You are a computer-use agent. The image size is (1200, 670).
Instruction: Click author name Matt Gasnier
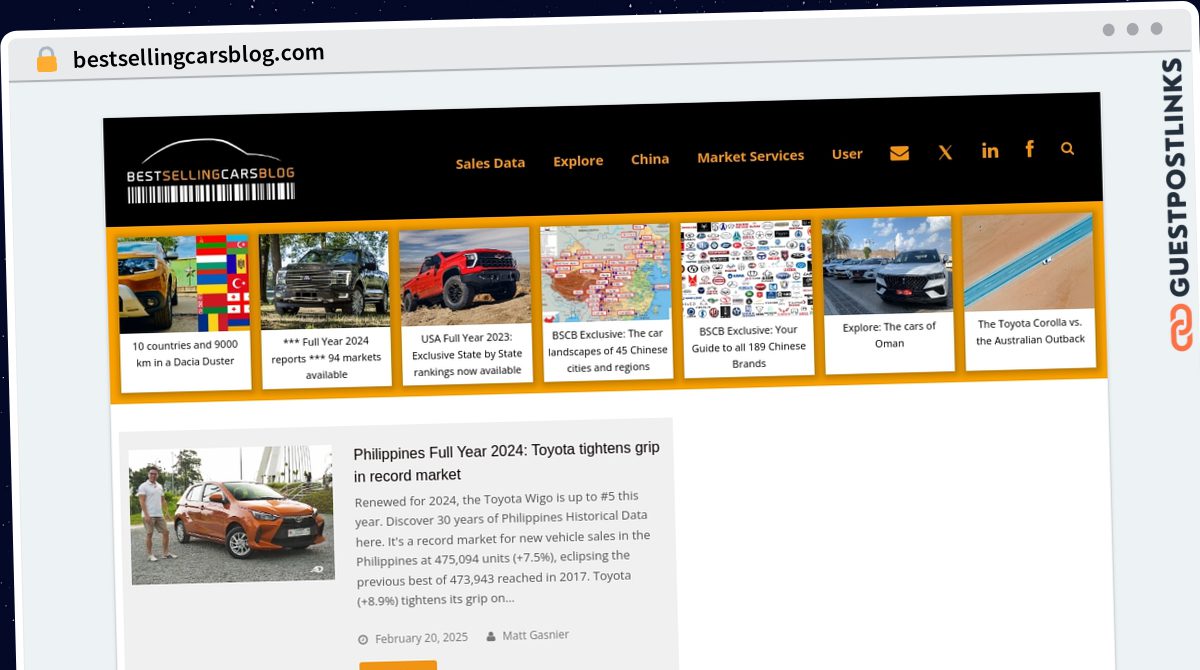click(535, 636)
